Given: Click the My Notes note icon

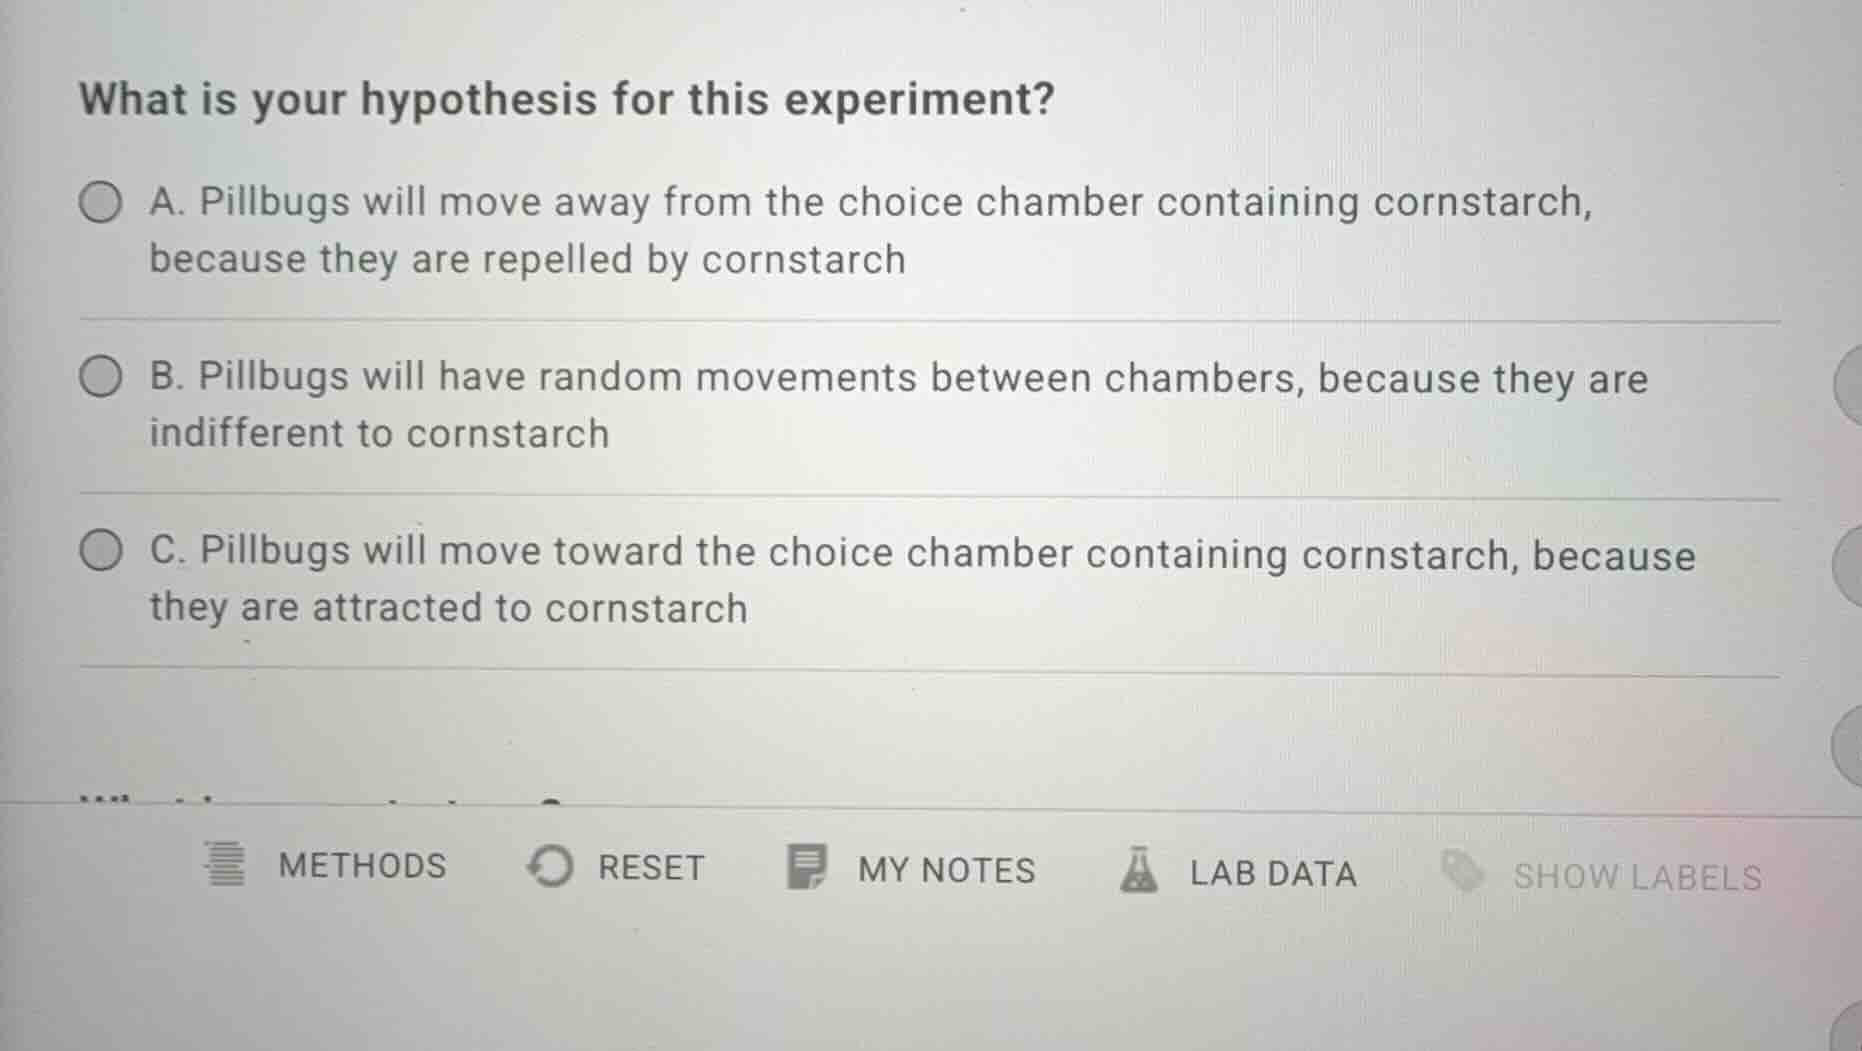Looking at the screenshot, I should [x=806, y=866].
